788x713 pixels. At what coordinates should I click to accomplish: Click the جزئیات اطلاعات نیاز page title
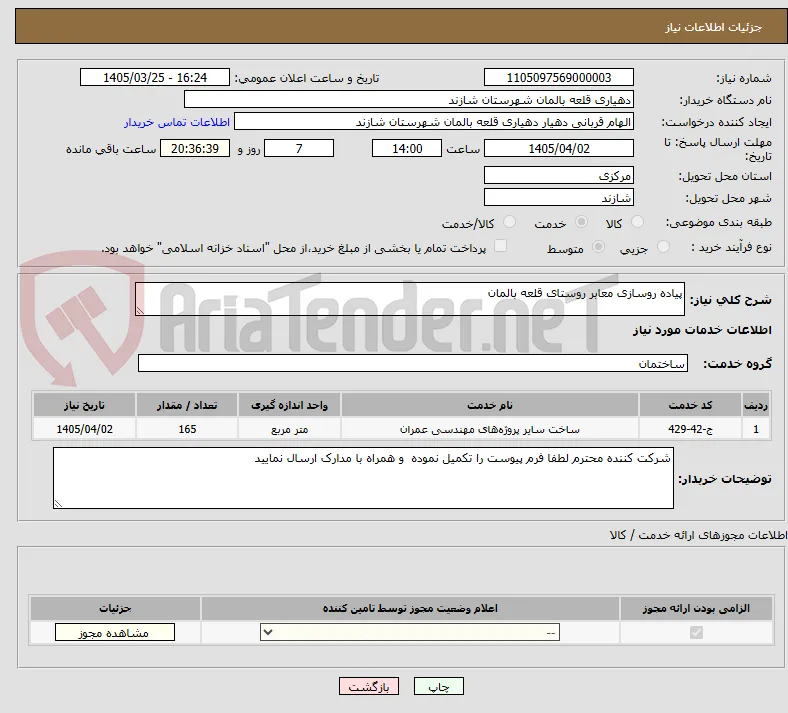coord(714,27)
